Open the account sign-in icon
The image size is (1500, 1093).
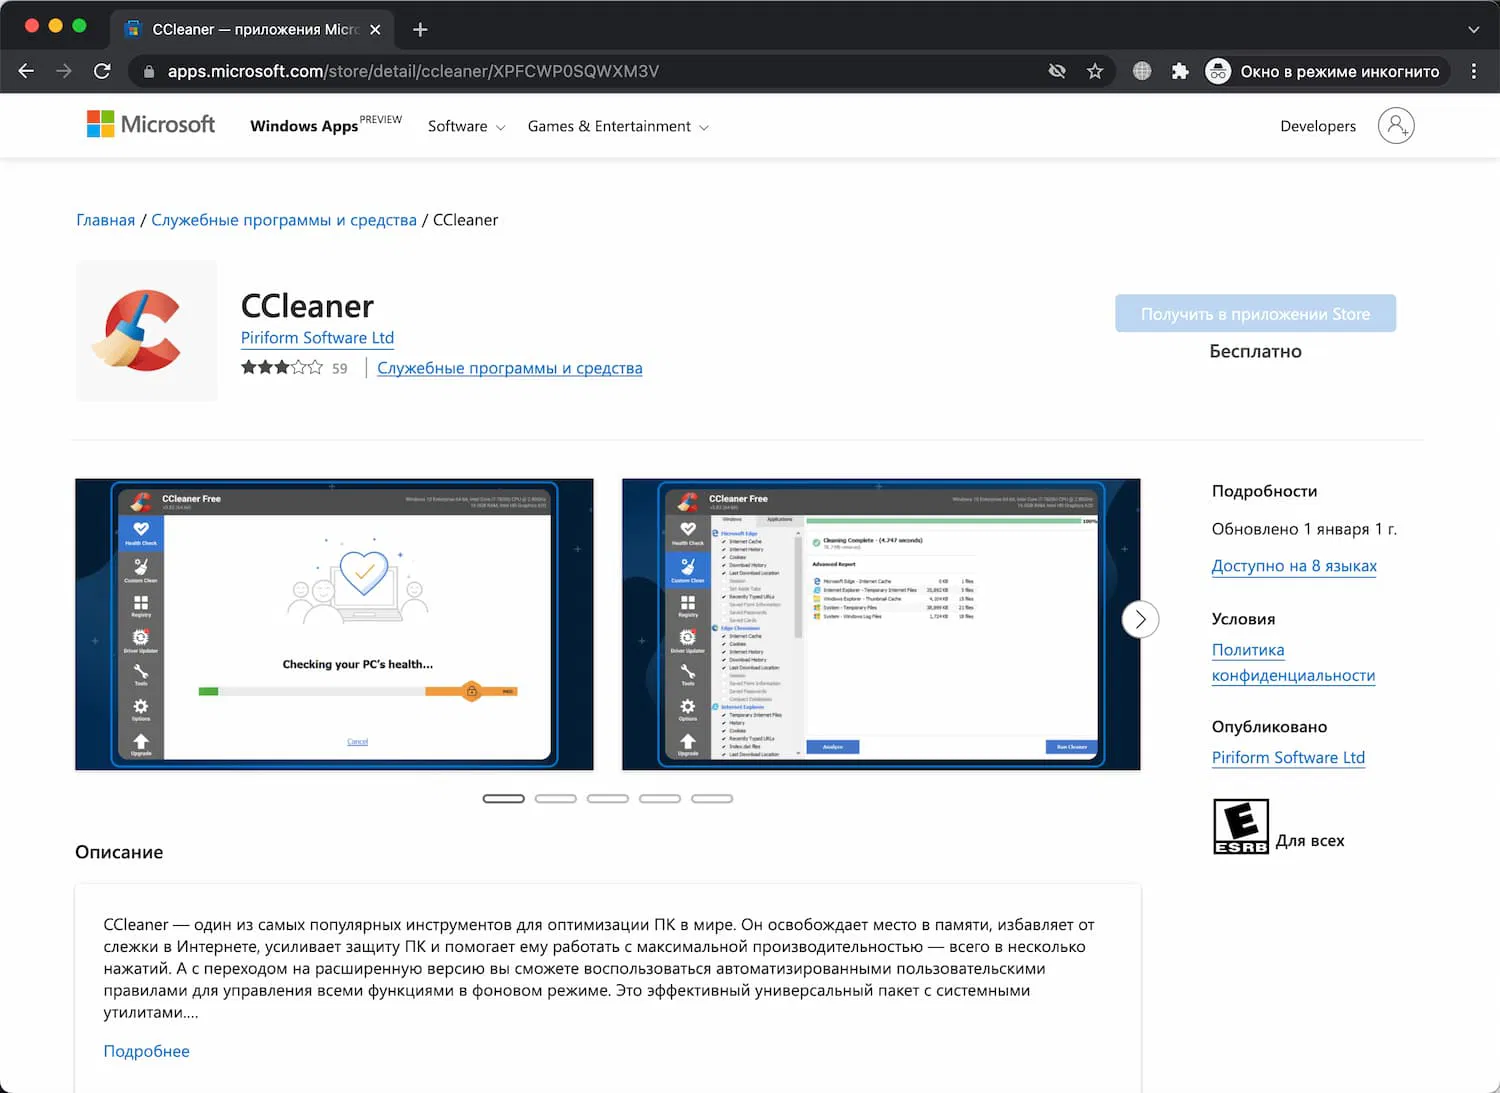[x=1396, y=126]
